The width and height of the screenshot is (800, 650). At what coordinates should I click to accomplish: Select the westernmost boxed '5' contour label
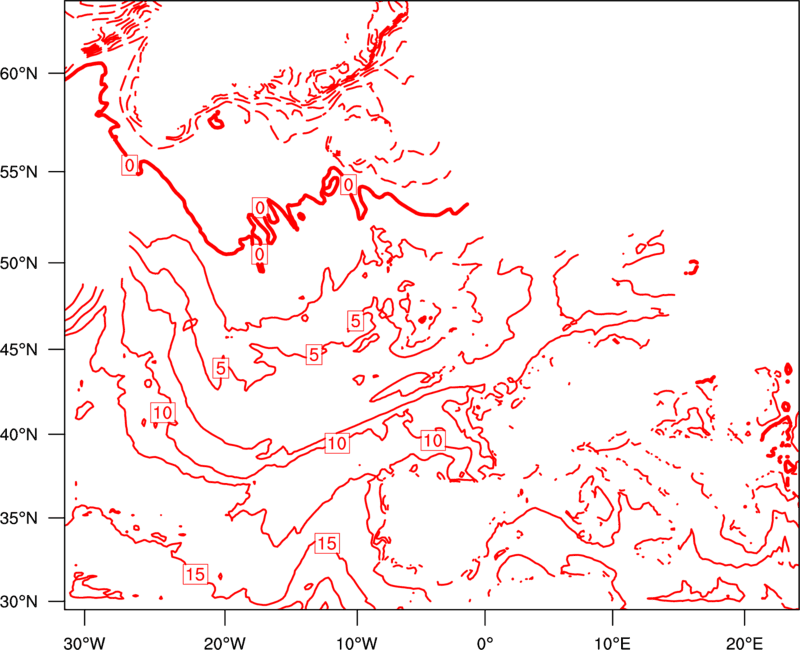[220, 368]
